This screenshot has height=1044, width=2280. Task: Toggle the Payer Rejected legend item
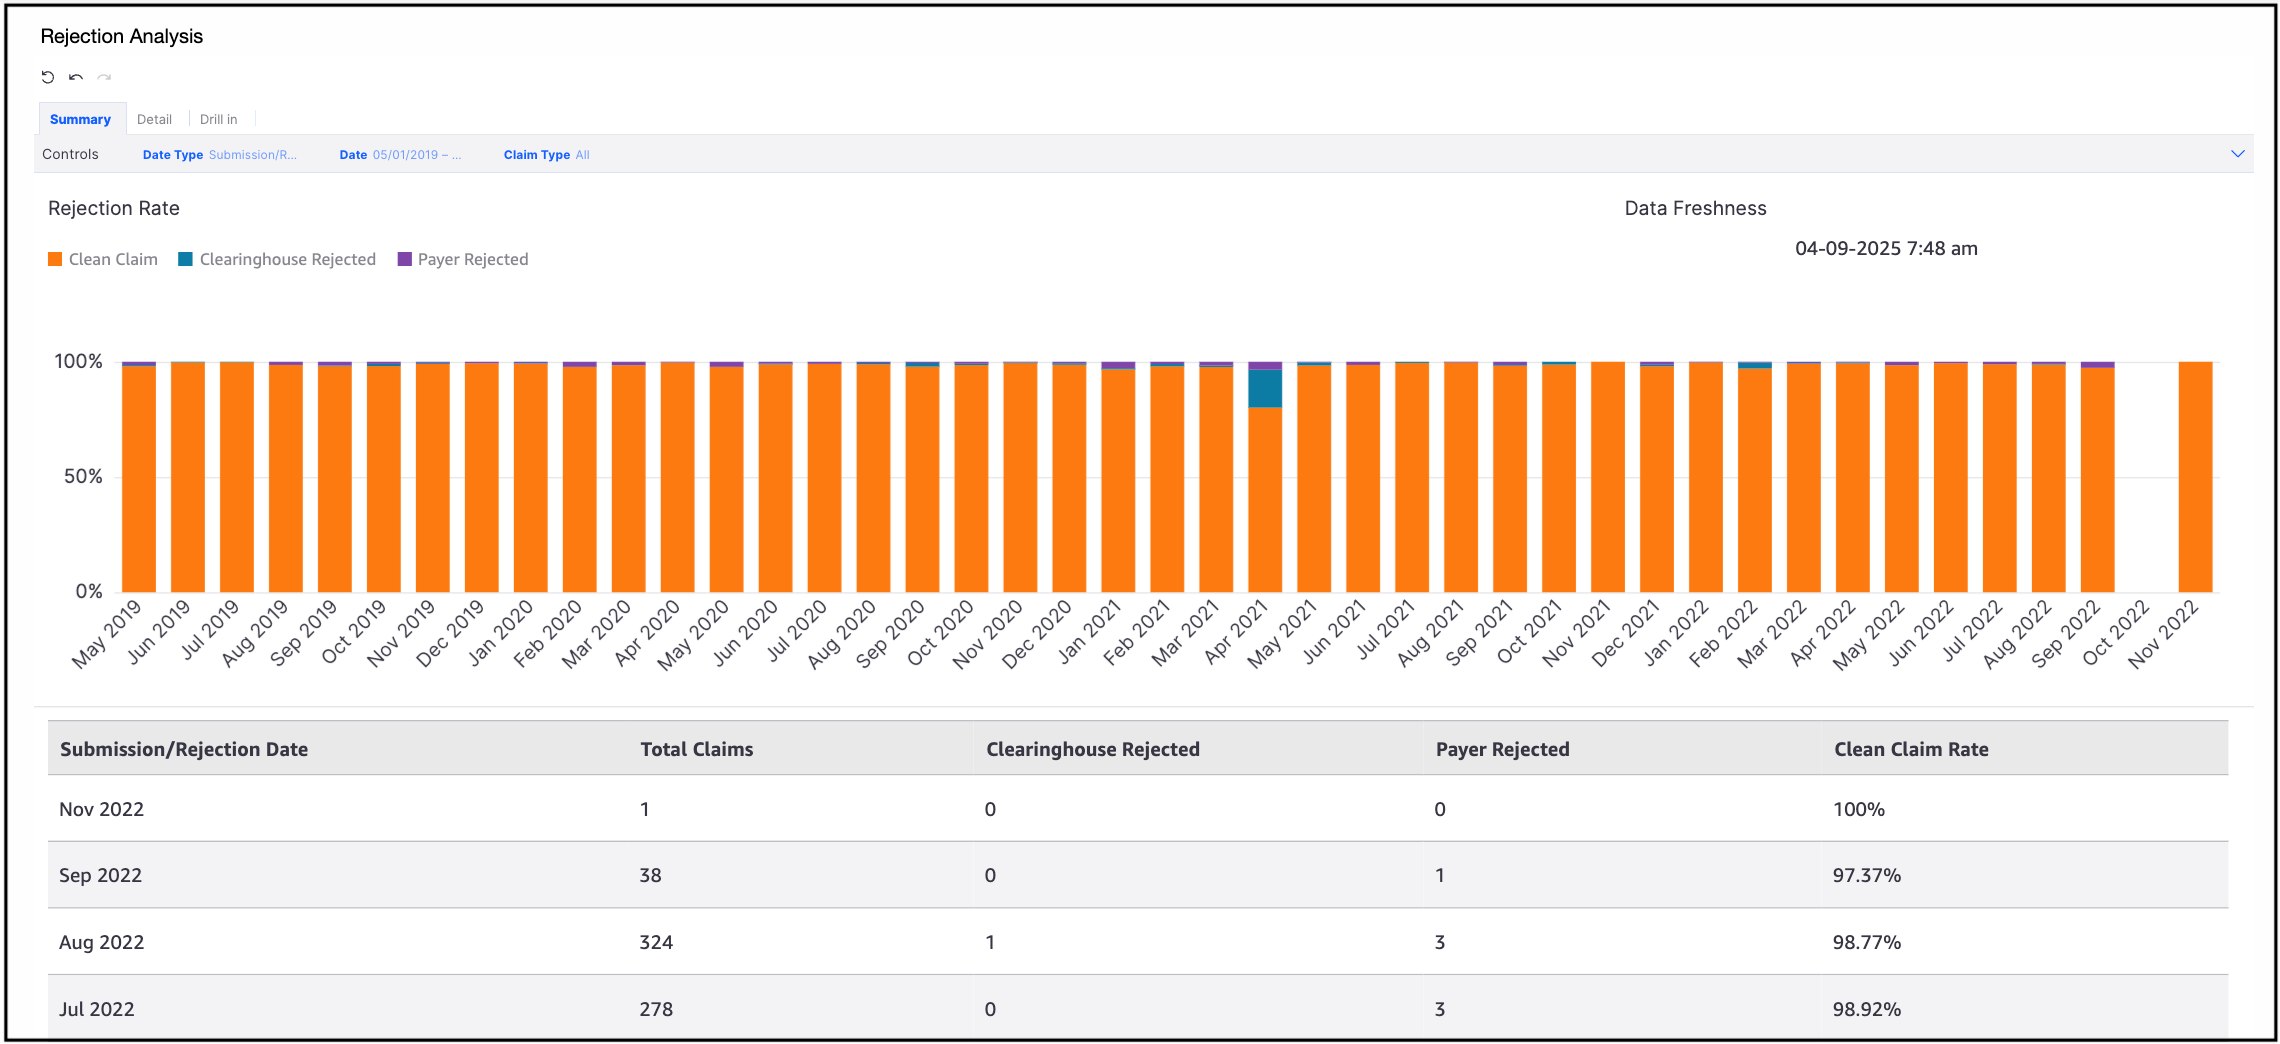(463, 259)
